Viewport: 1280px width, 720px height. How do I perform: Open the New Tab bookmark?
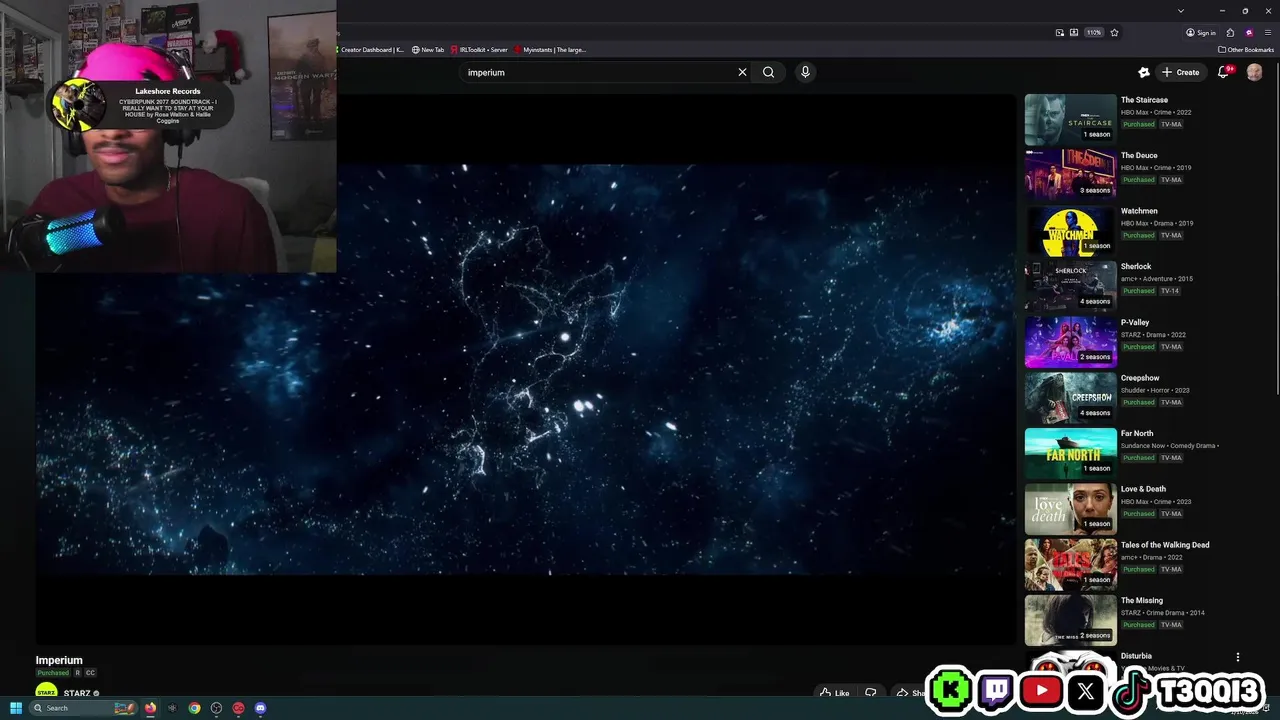[x=428, y=49]
